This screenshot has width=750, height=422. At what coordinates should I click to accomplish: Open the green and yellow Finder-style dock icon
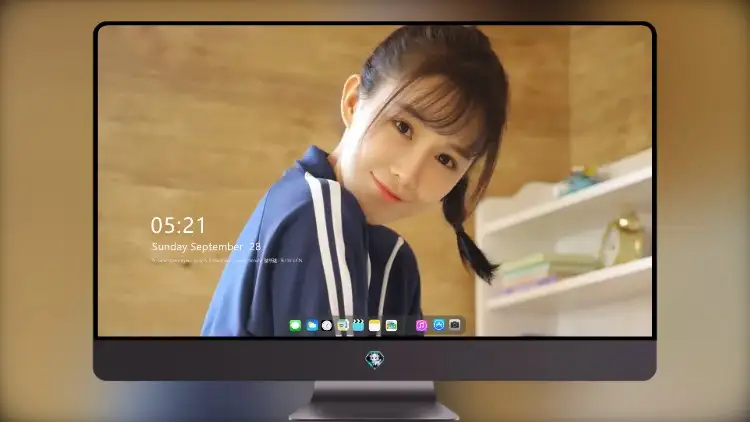(342, 326)
